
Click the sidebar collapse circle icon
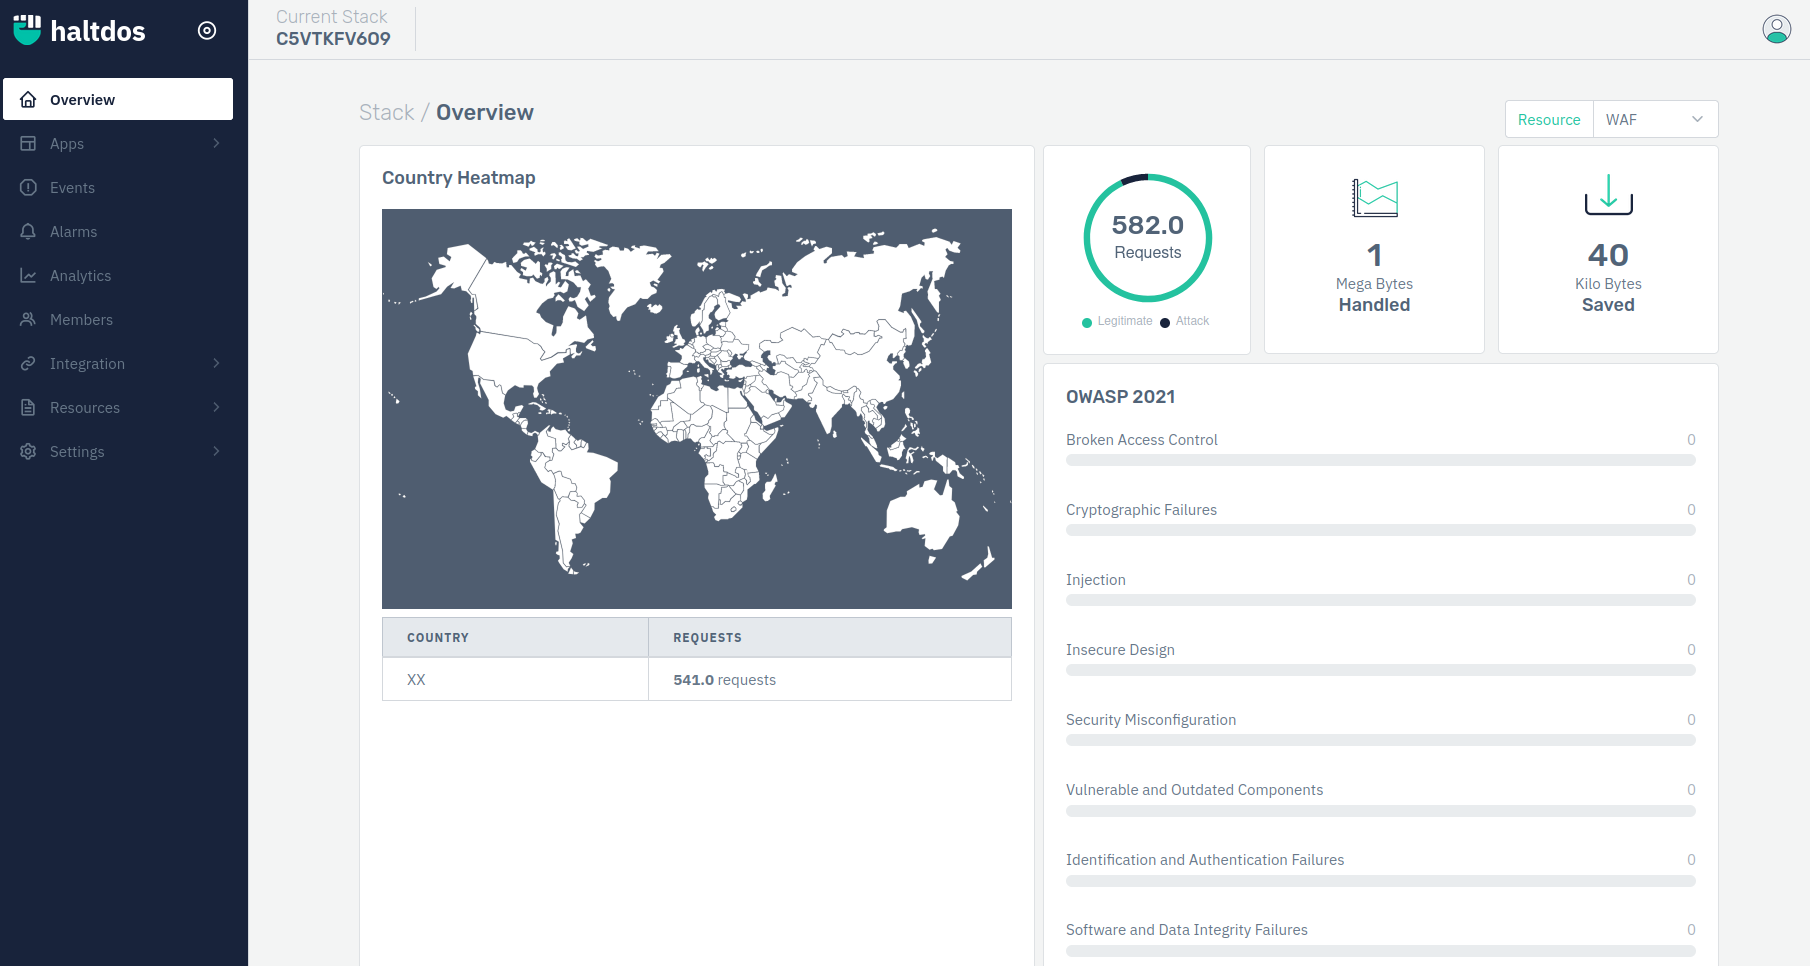(x=207, y=31)
